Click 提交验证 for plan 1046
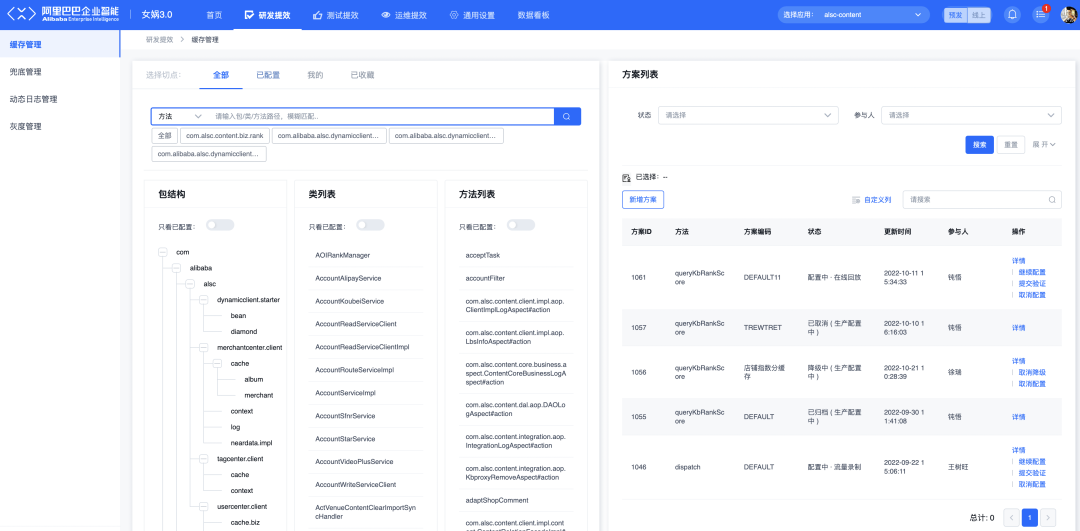The image size is (1080, 531). (1032, 473)
